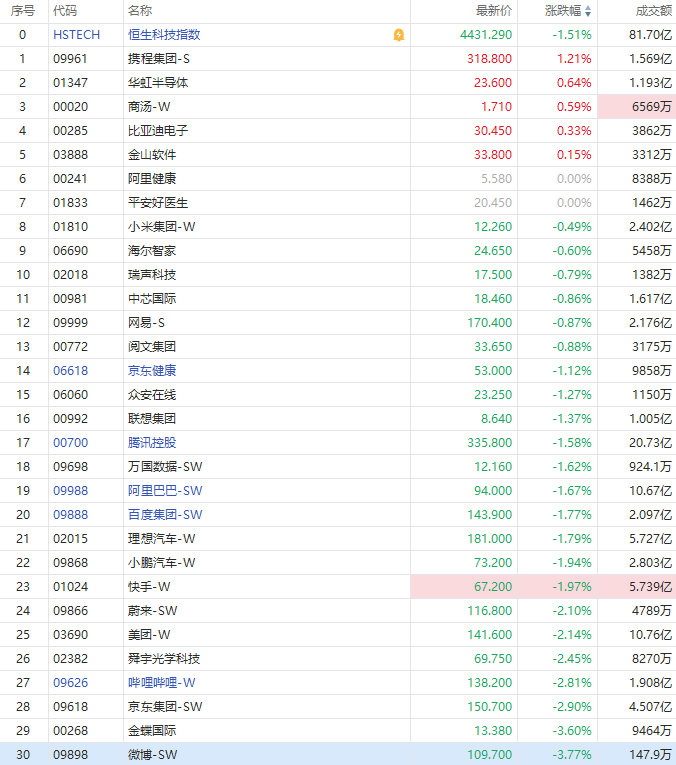Open 百度集团-SW stock link
This screenshot has width=676, height=765.
coord(165,515)
